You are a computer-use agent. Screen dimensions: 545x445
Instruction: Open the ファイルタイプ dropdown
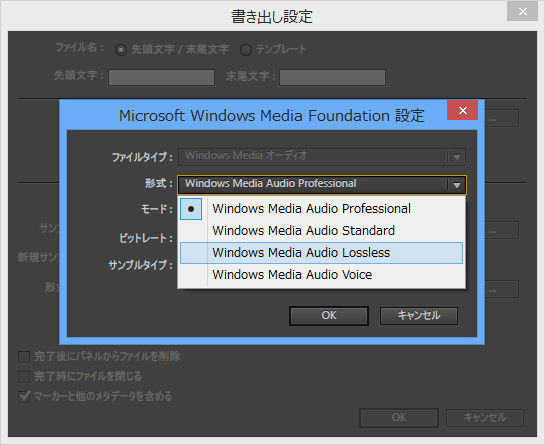coord(322,157)
